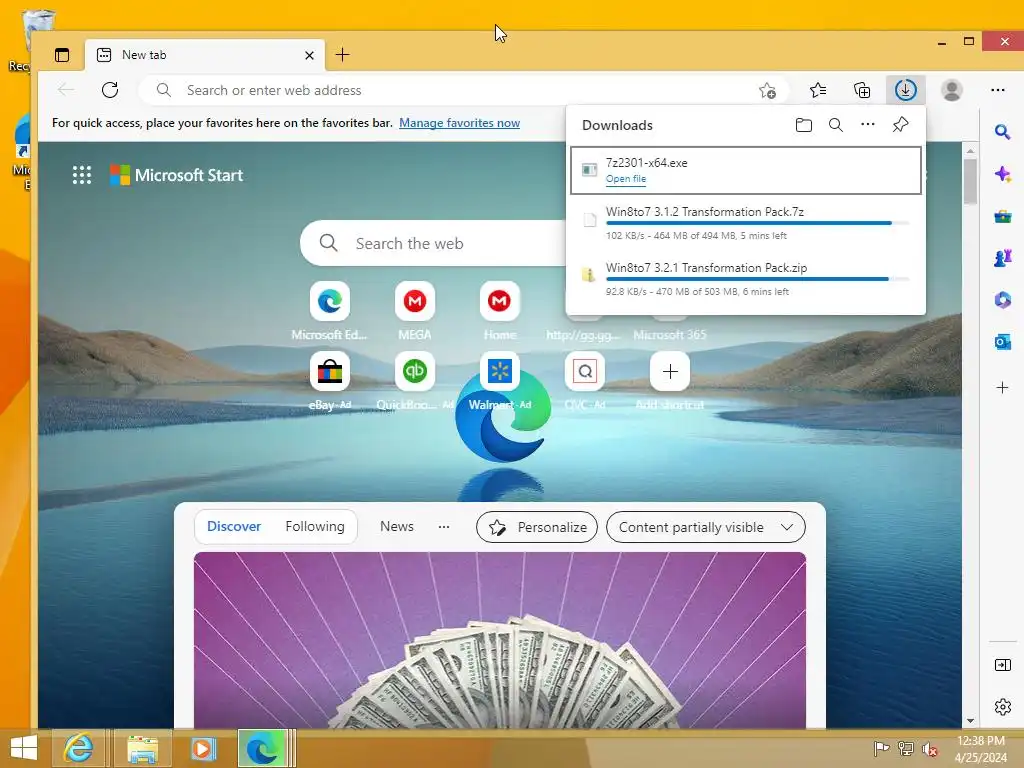Refresh the page with the reload icon
Screen dimensions: 1024x768
110,90
